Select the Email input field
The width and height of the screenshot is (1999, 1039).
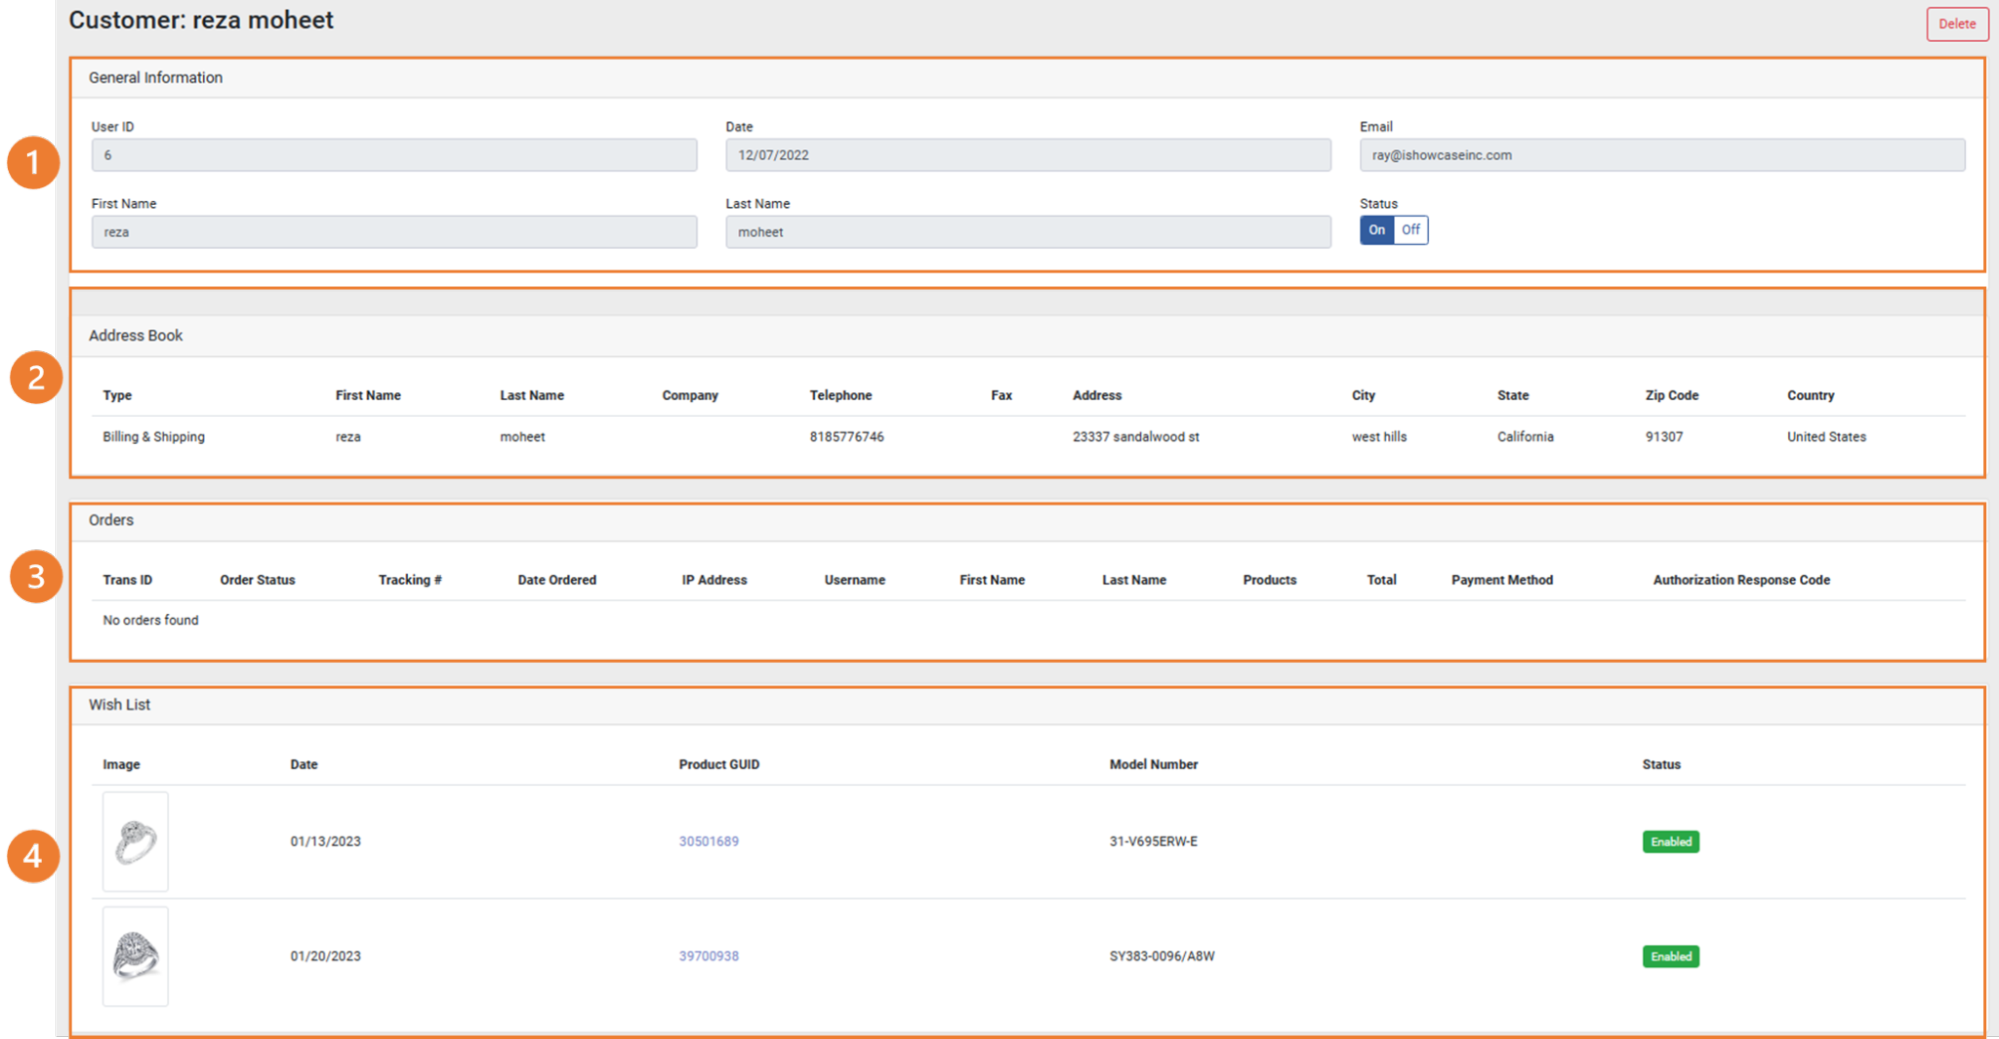point(1661,155)
